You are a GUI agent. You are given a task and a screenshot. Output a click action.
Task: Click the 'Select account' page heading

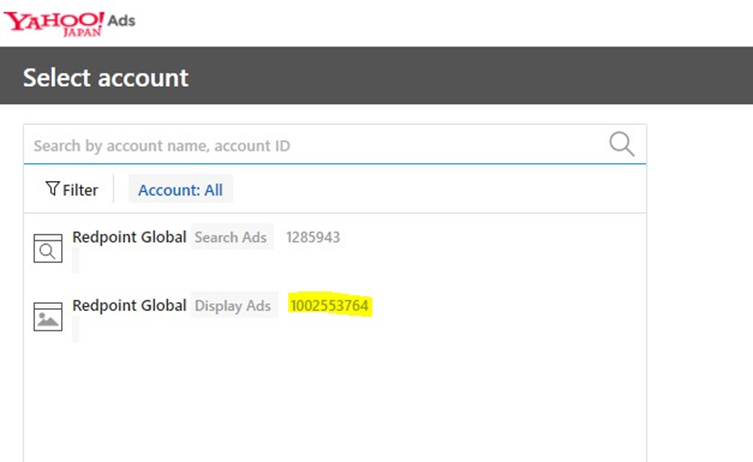tap(105, 77)
